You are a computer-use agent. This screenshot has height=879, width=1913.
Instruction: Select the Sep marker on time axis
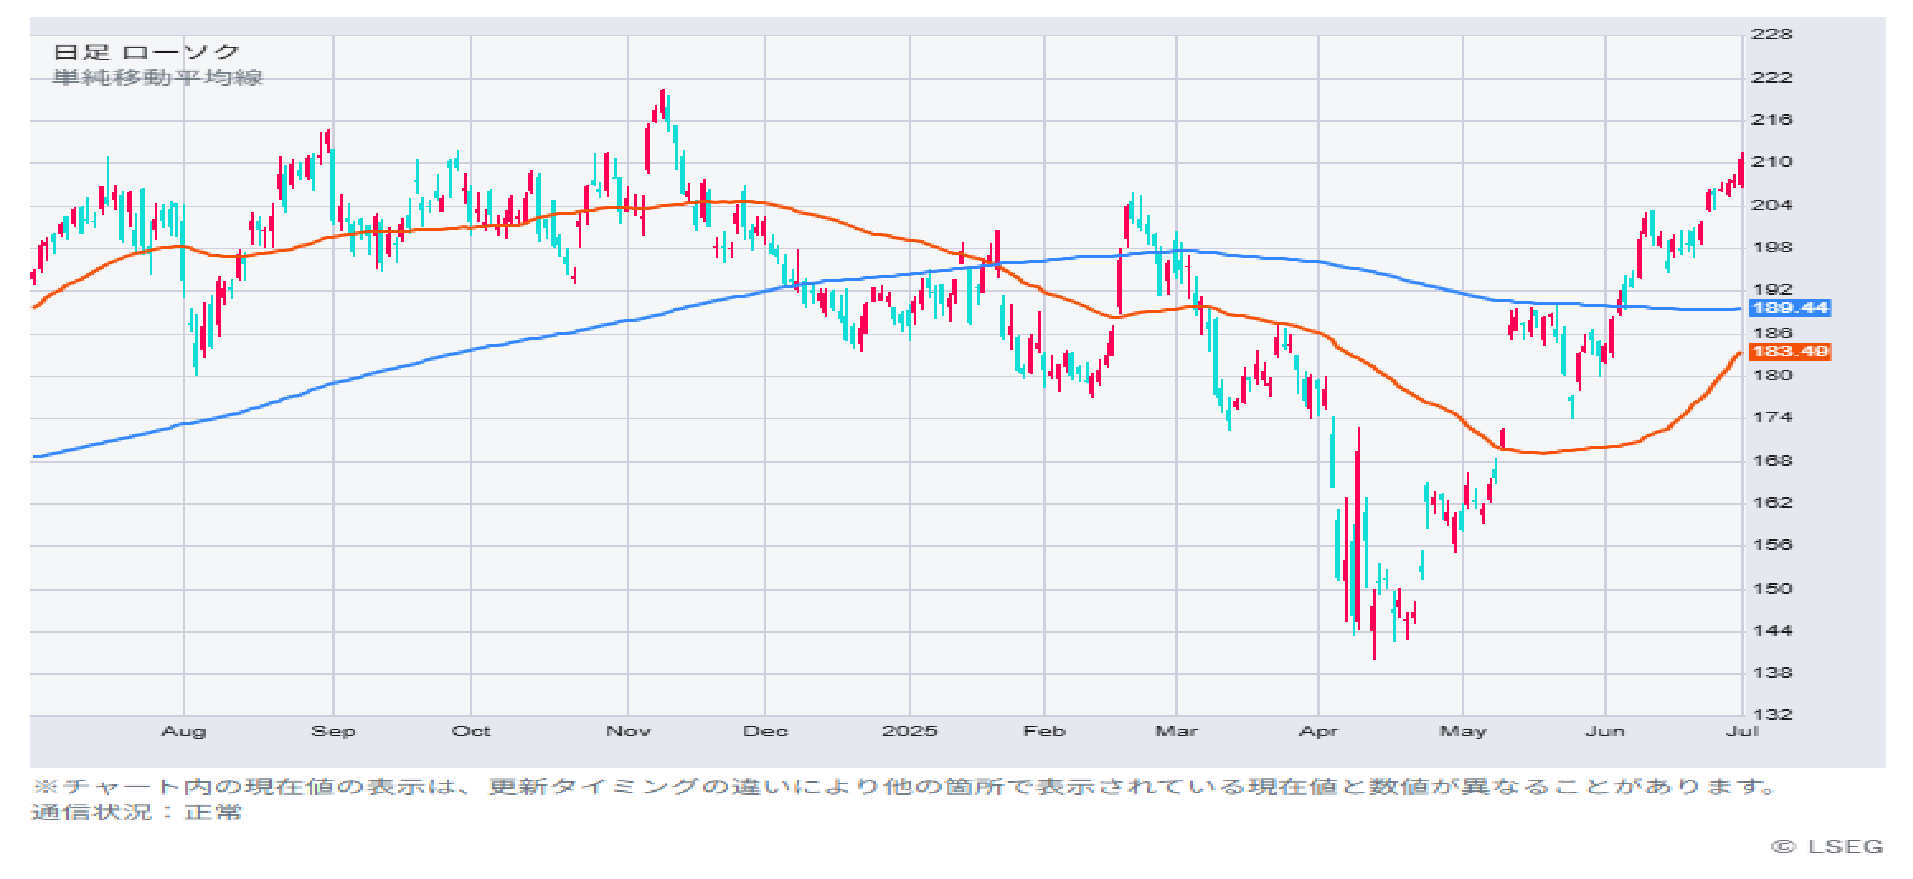pyautogui.click(x=333, y=731)
